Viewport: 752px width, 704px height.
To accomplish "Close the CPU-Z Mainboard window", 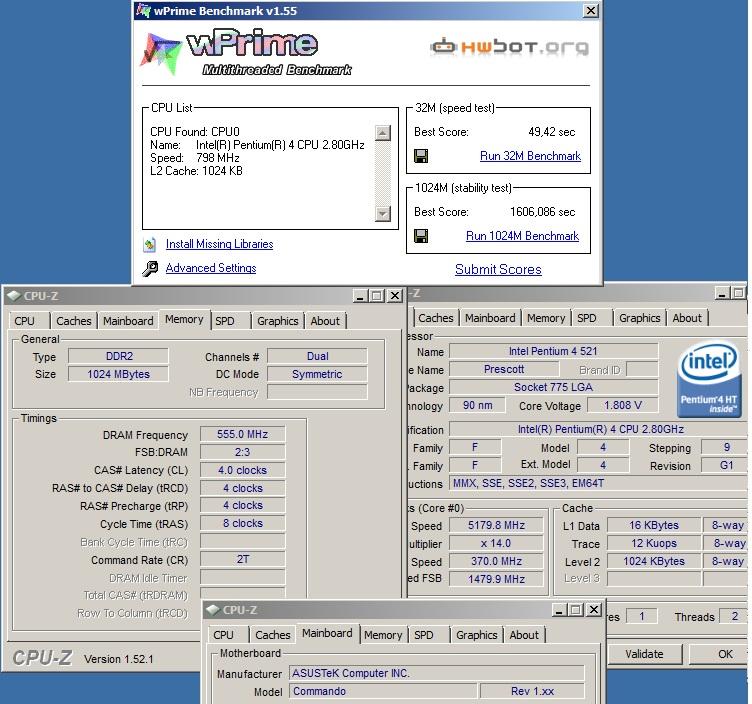I will click(594, 610).
